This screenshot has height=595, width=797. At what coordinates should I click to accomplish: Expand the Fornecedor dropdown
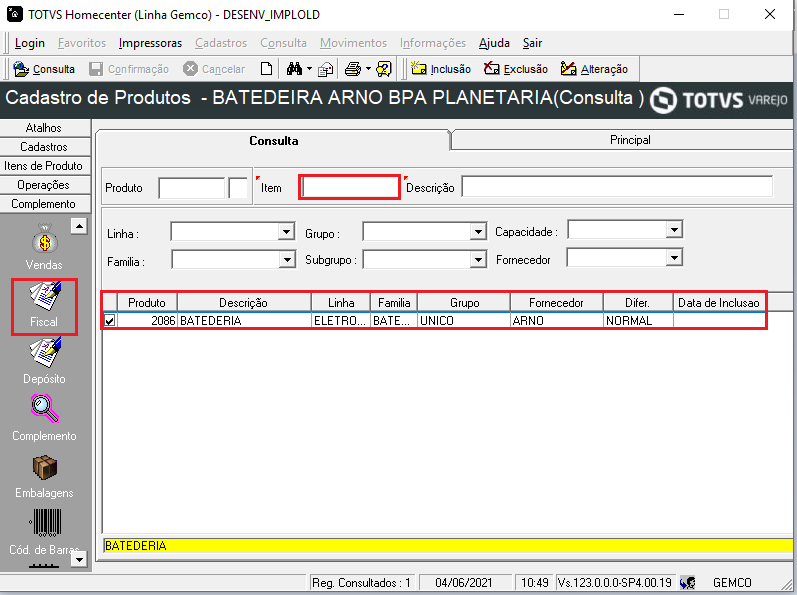674,258
